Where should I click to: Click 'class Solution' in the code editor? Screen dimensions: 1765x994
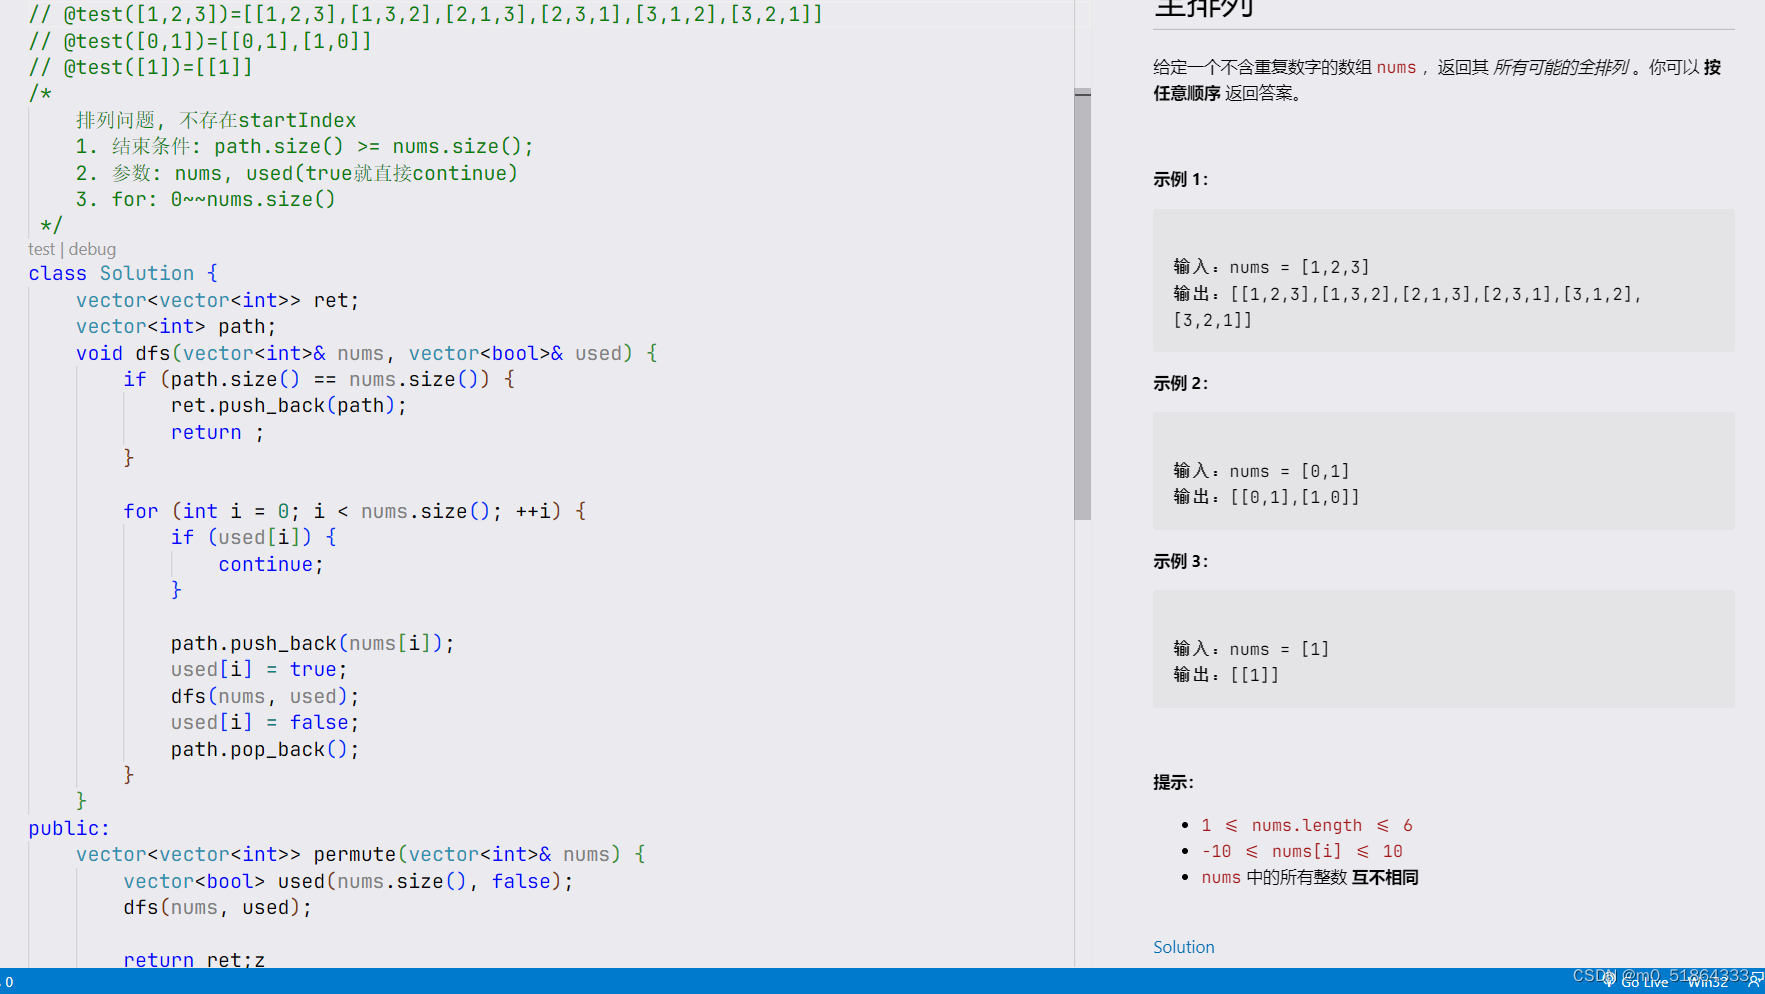pyautogui.click(x=111, y=273)
